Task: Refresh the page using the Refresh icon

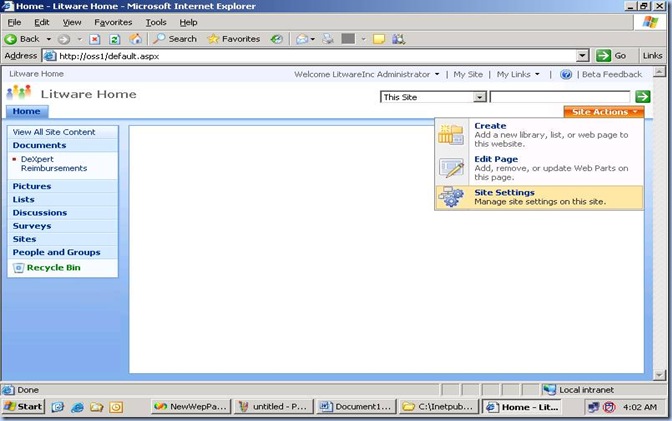Action: pos(114,39)
